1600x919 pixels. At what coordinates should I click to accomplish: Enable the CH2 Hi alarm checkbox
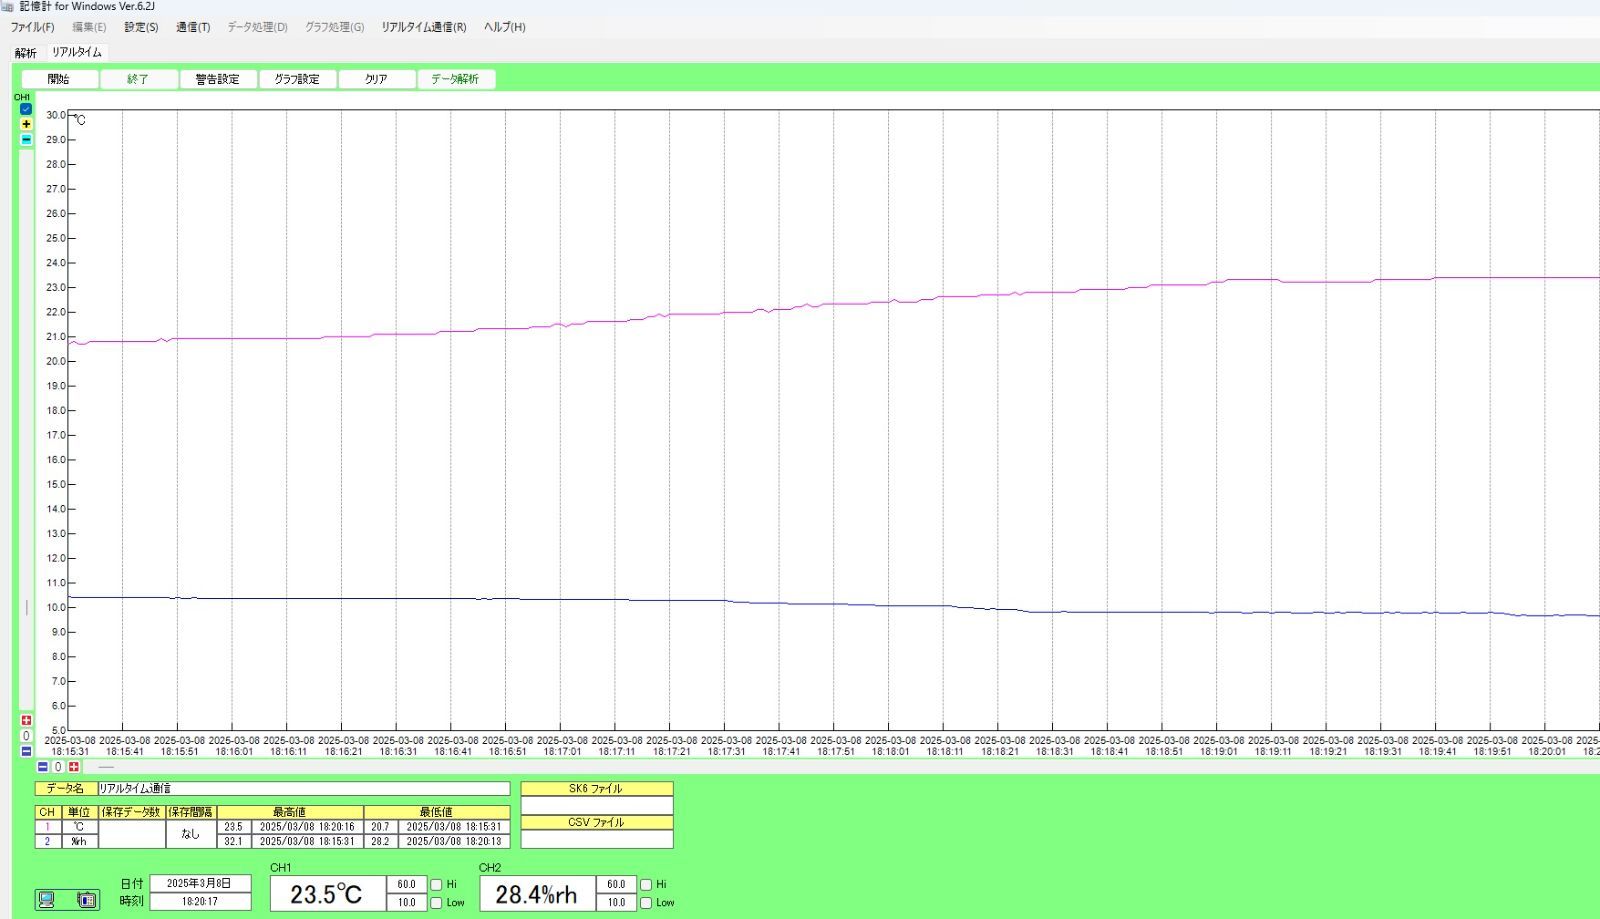pos(646,885)
